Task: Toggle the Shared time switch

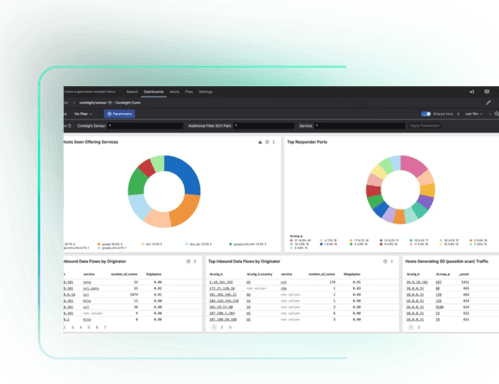Action: (x=426, y=114)
